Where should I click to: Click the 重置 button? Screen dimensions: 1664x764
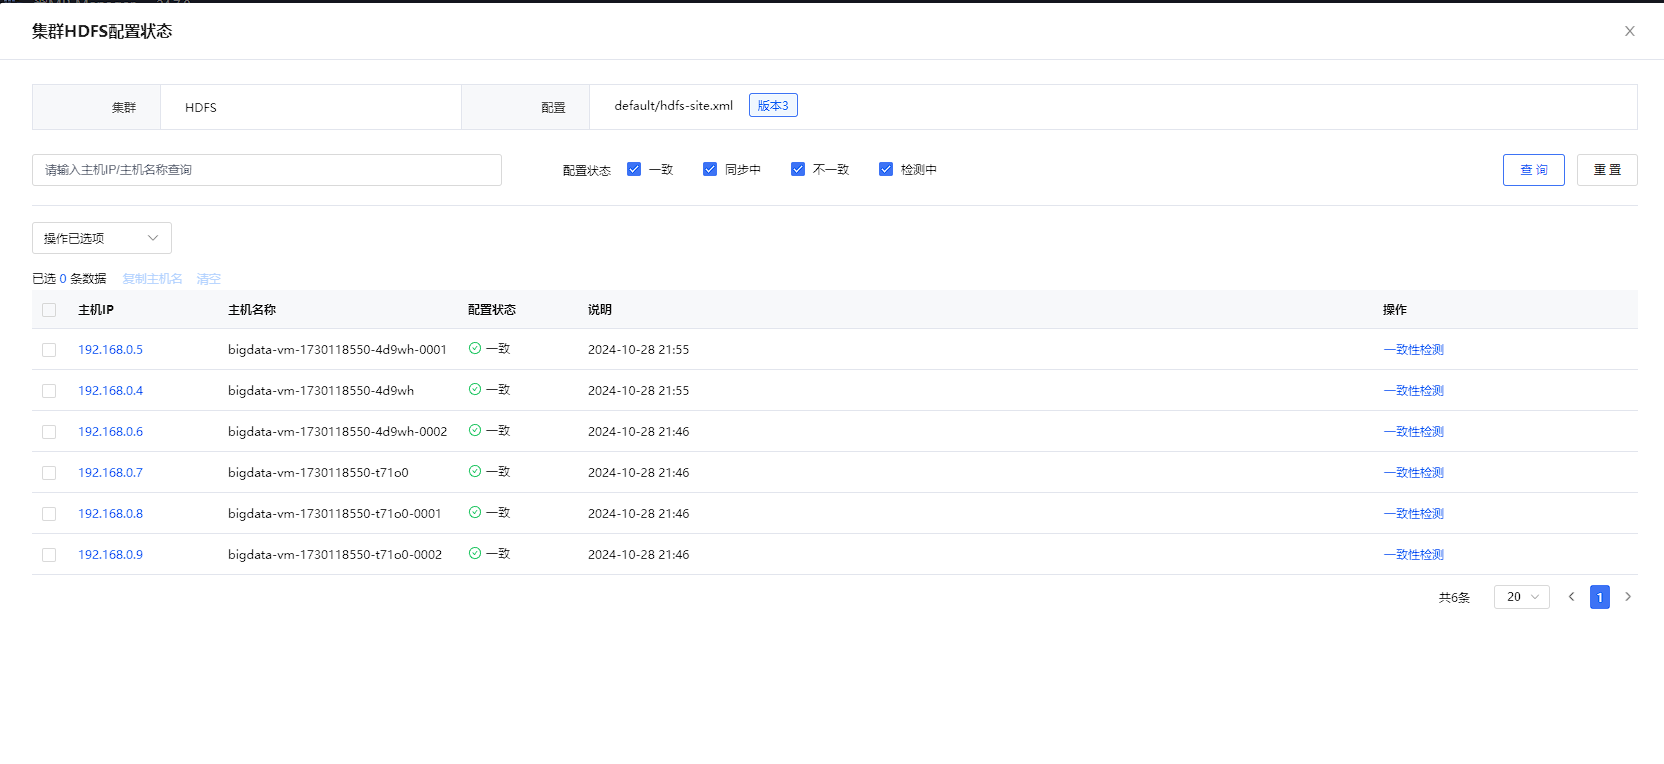click(x=1607, y=170)
